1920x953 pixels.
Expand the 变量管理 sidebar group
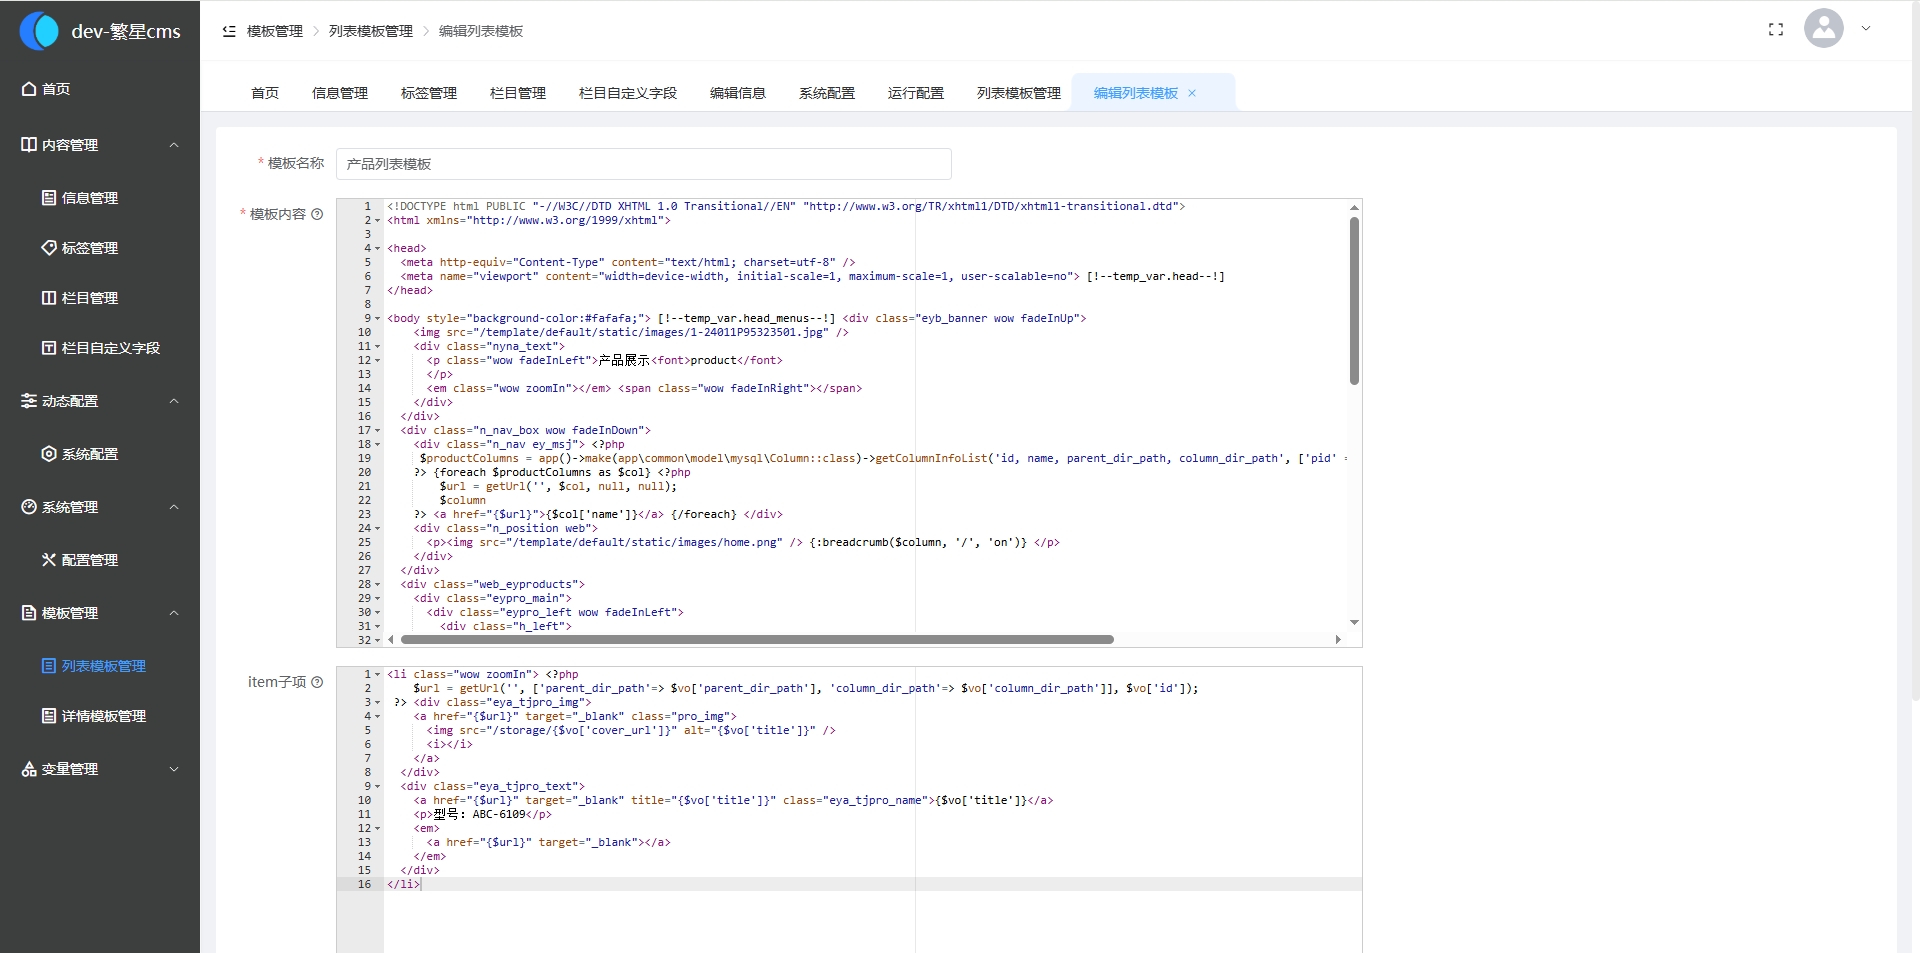(174, 769)
